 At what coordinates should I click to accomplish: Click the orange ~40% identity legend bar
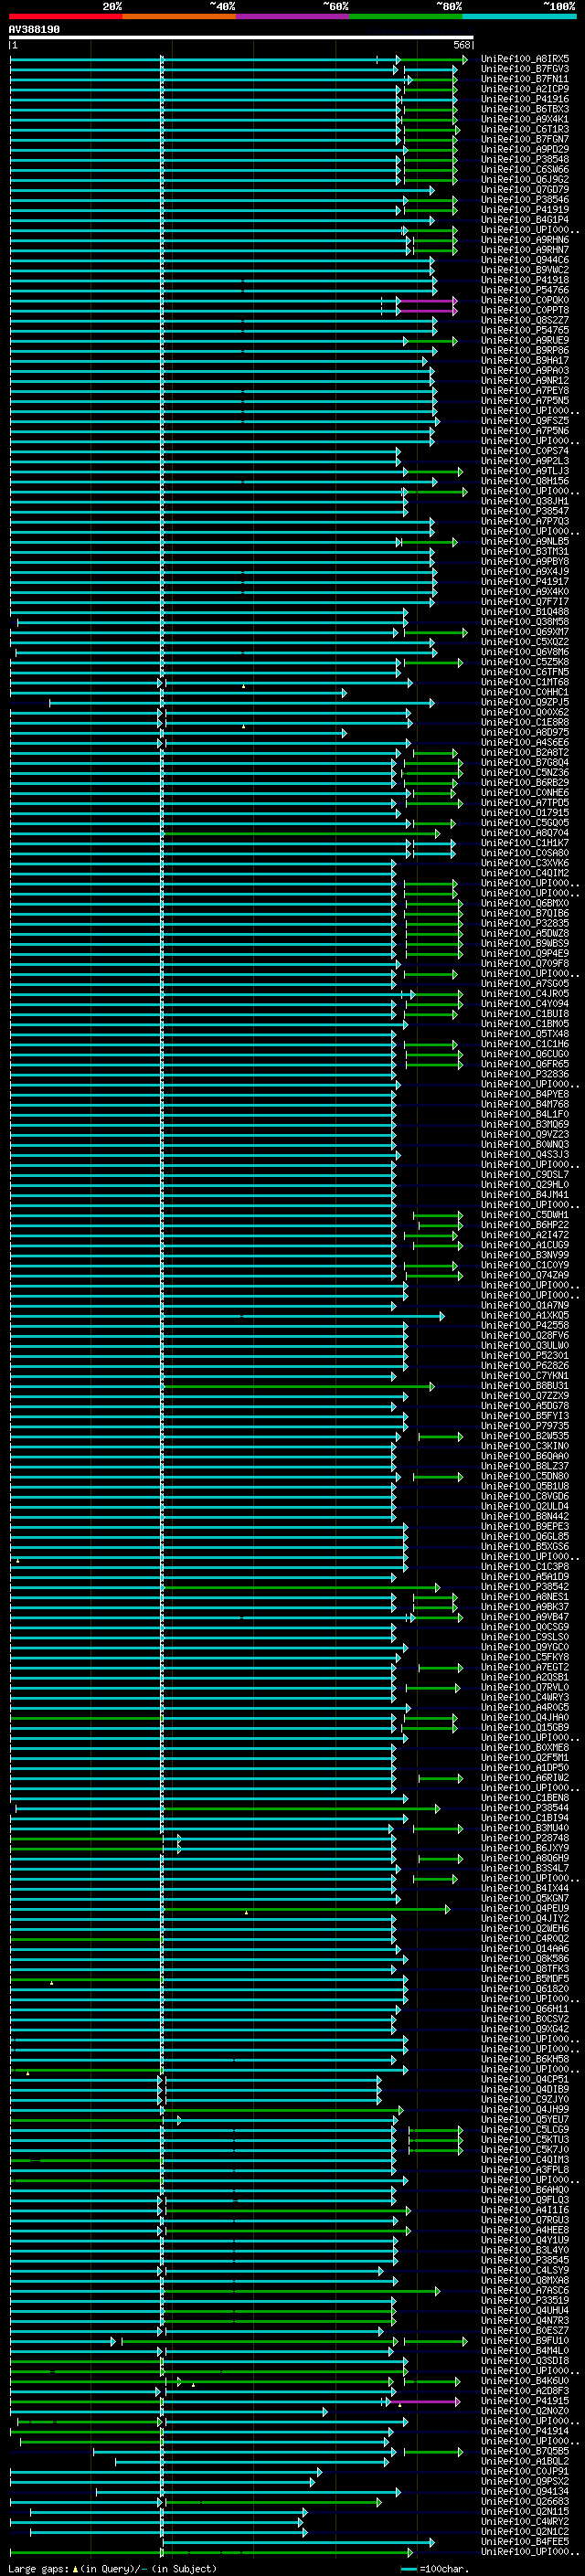(179, 17)
